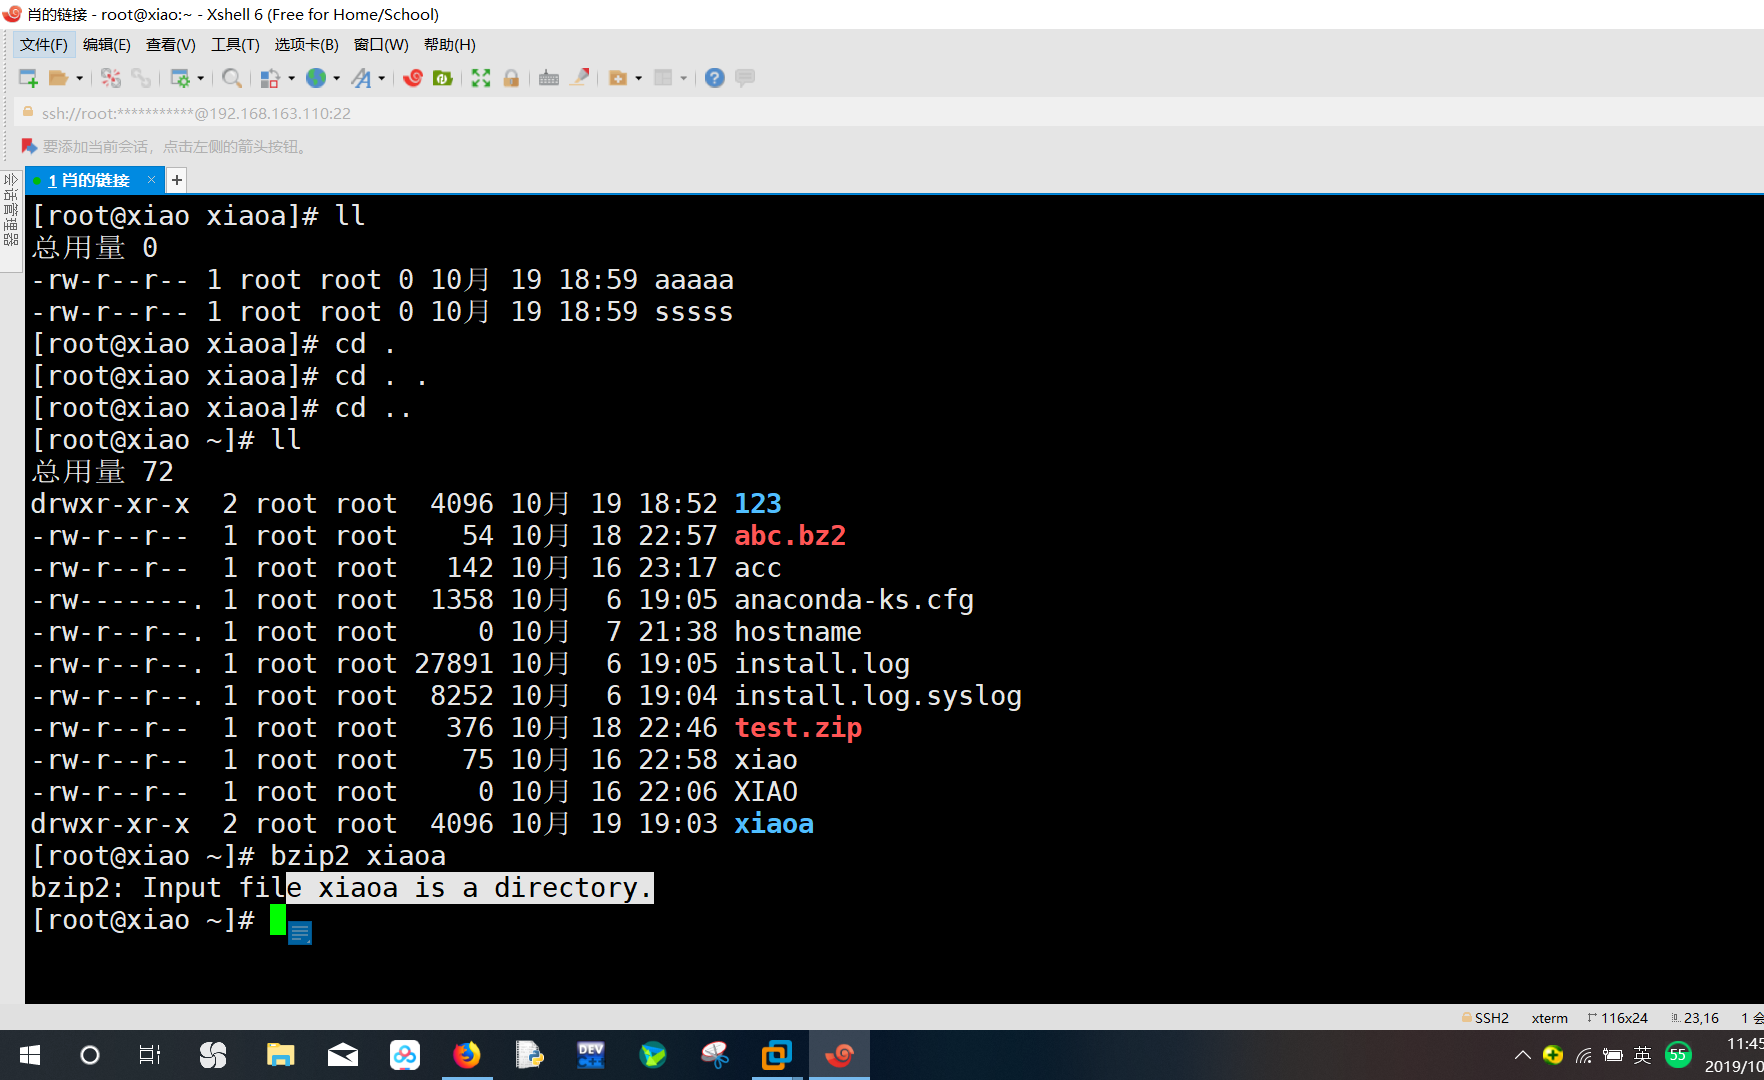
Task: Open Dev-C++ from the taskbar
Action: (x=591, y=1055)
